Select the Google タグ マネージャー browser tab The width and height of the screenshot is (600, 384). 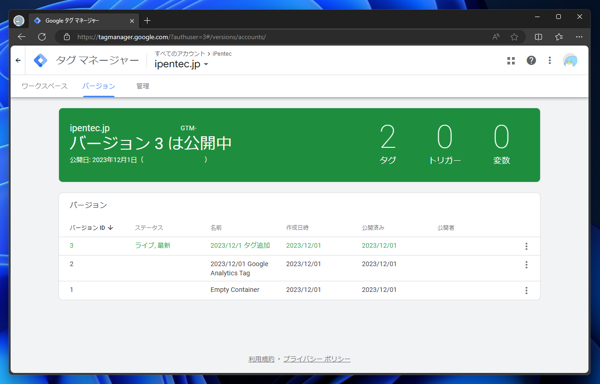[x=83, y=21]
